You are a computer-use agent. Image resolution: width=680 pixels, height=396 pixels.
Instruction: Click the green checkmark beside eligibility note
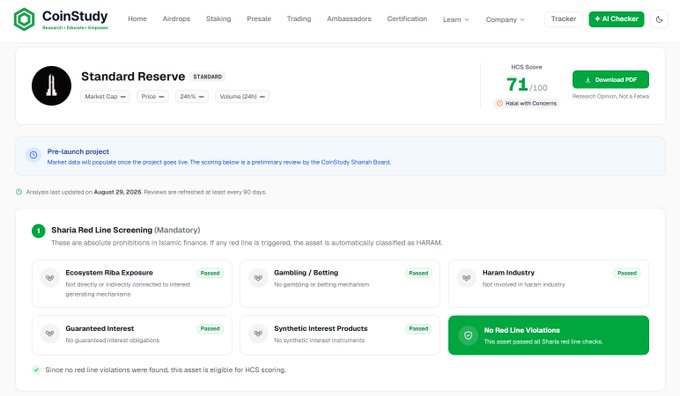(36, 370)
